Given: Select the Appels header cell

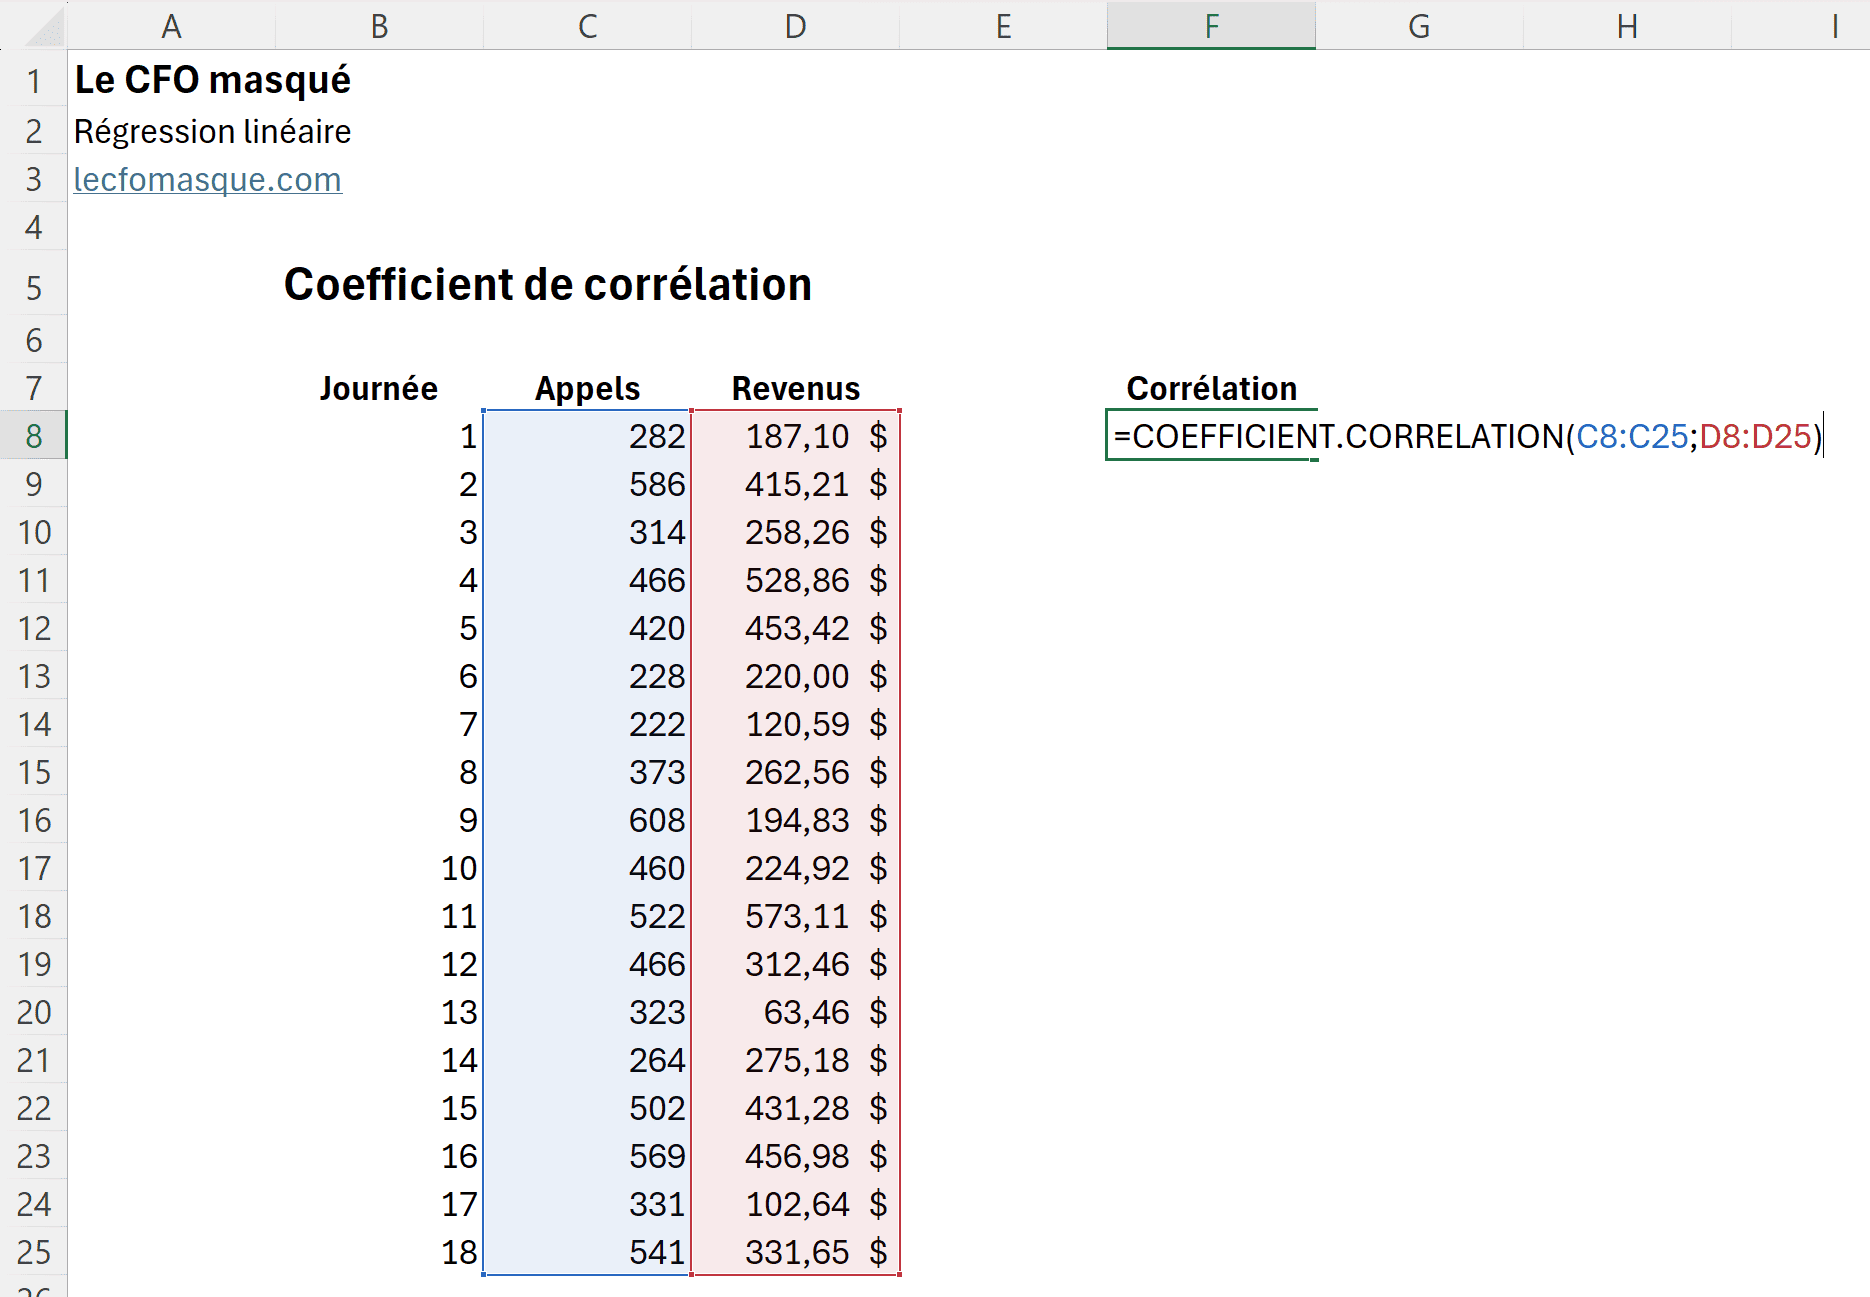Looking at the screenshot, I should (586, 388).
